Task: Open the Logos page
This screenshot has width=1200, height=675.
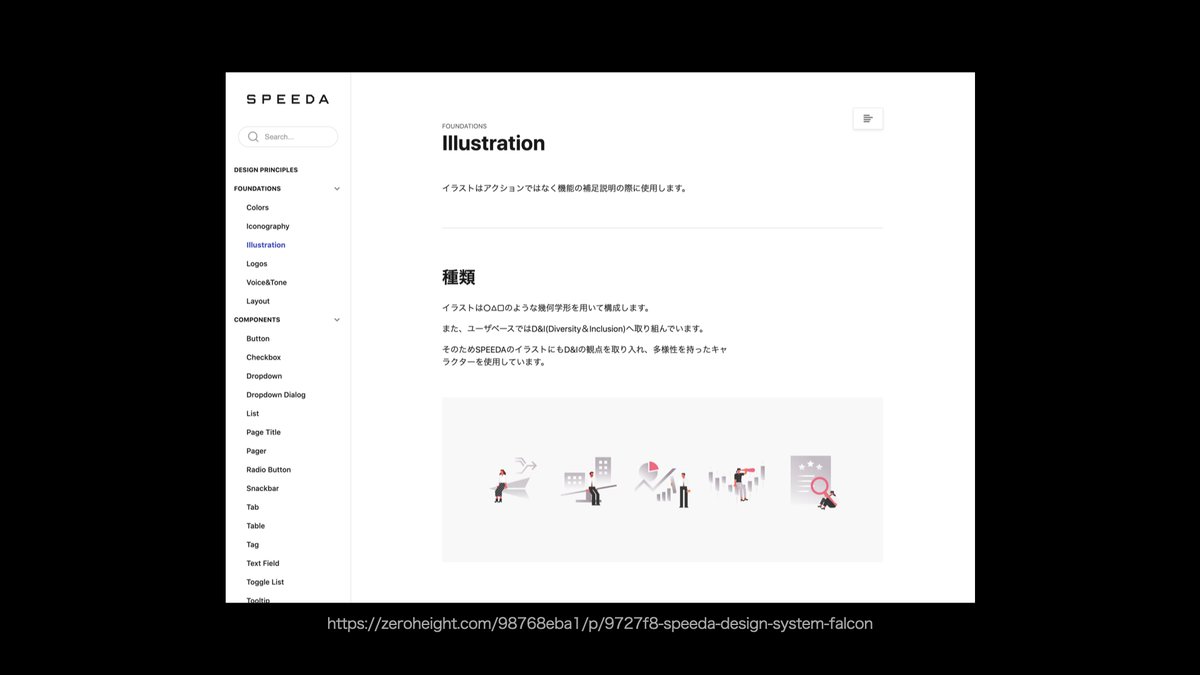Action: [257, 264]
